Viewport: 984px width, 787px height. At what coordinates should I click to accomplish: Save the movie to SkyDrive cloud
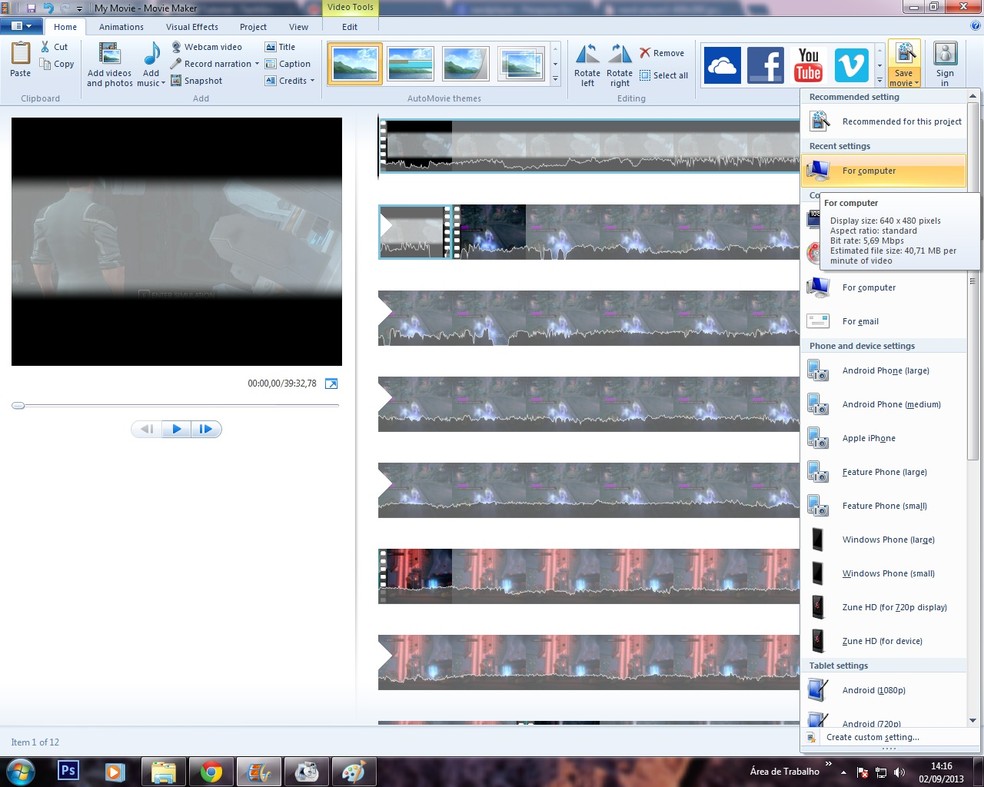coord(723,62)
